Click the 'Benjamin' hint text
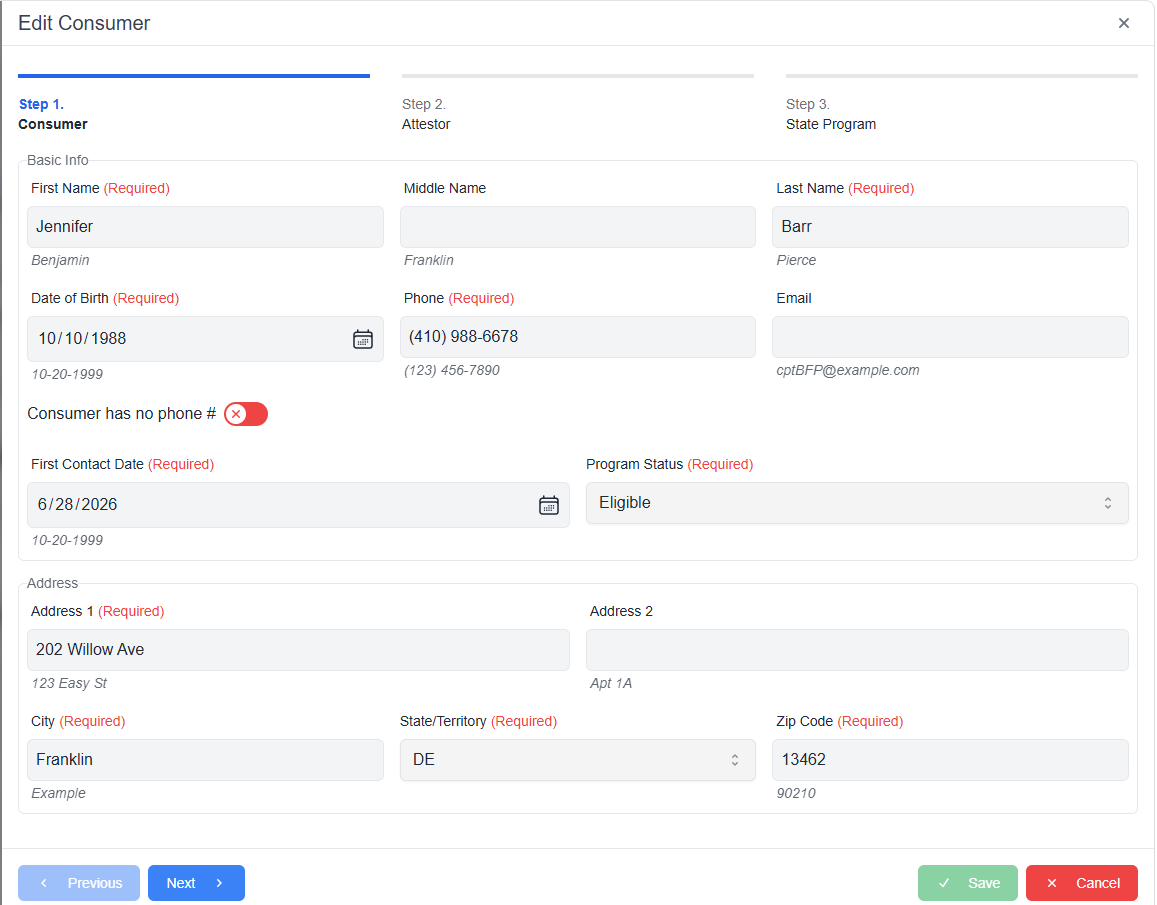This screenshot has height=905, width=1157. (x=61, y=261)
